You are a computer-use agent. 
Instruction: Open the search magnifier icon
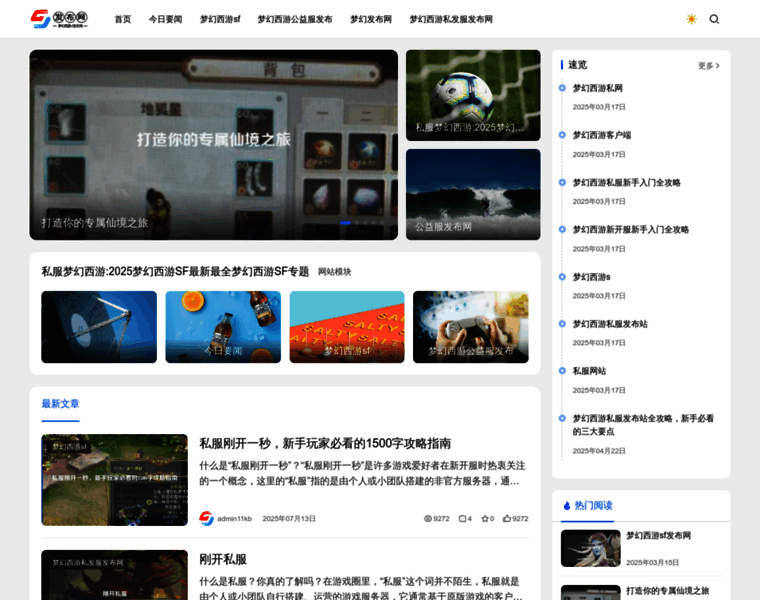coord(714,19)
